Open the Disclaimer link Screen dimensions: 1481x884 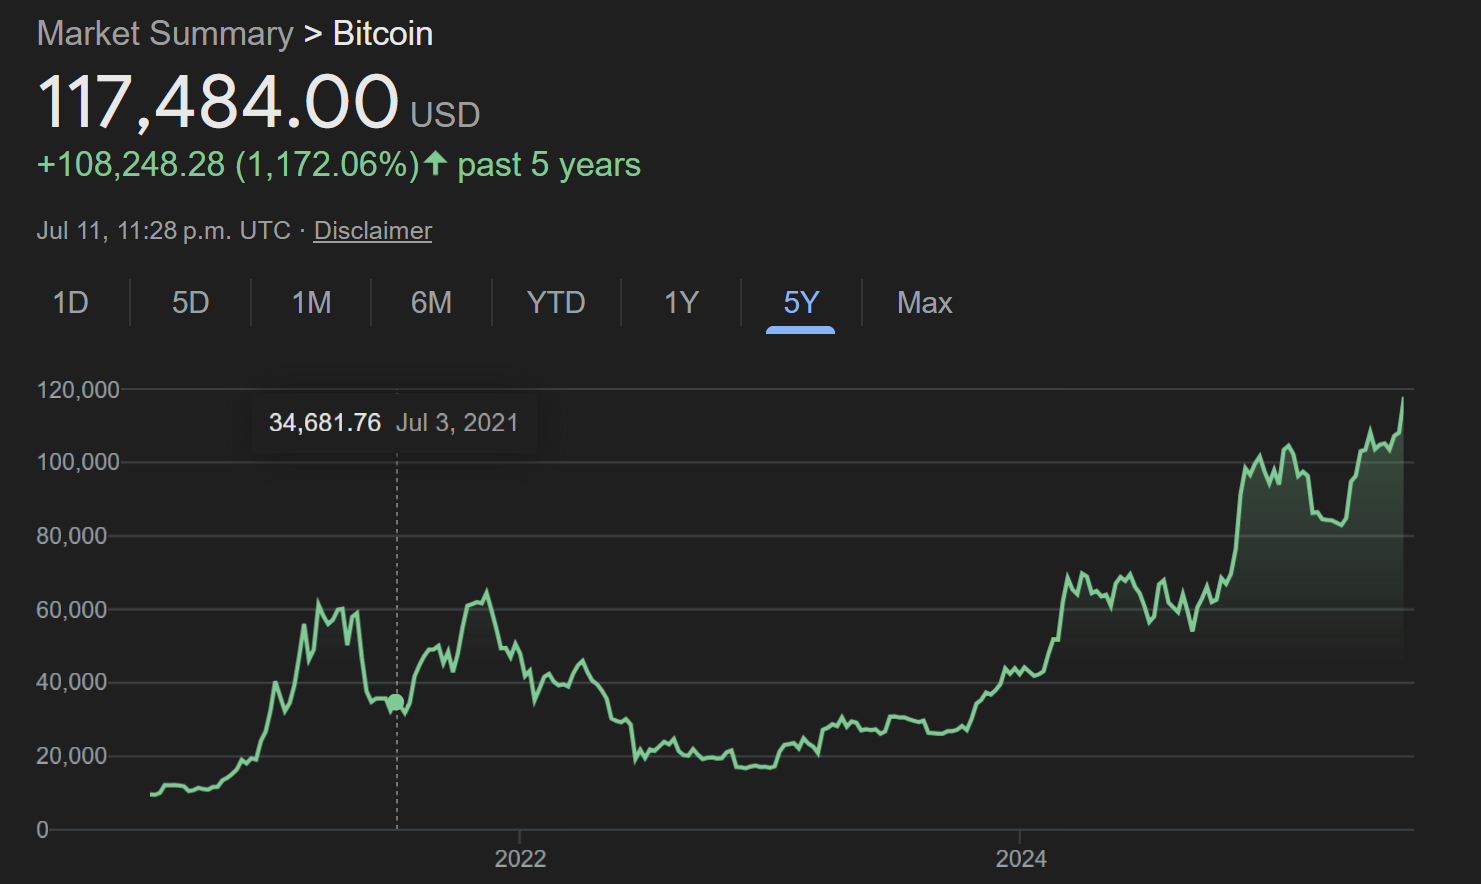373,230
